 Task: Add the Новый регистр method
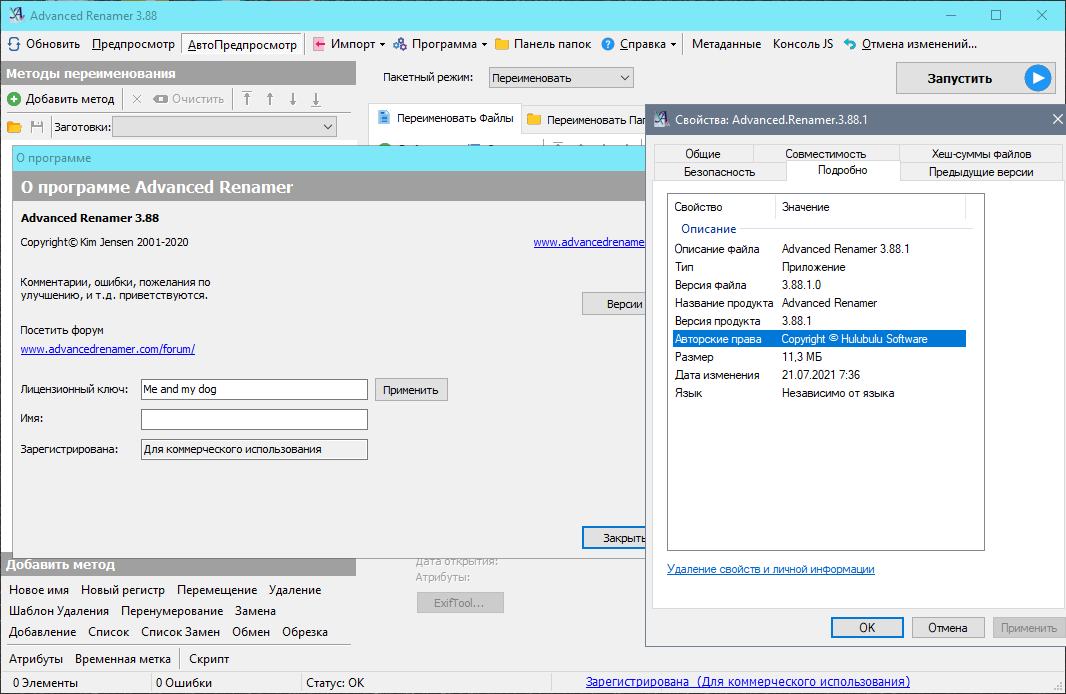pos(122,590)
